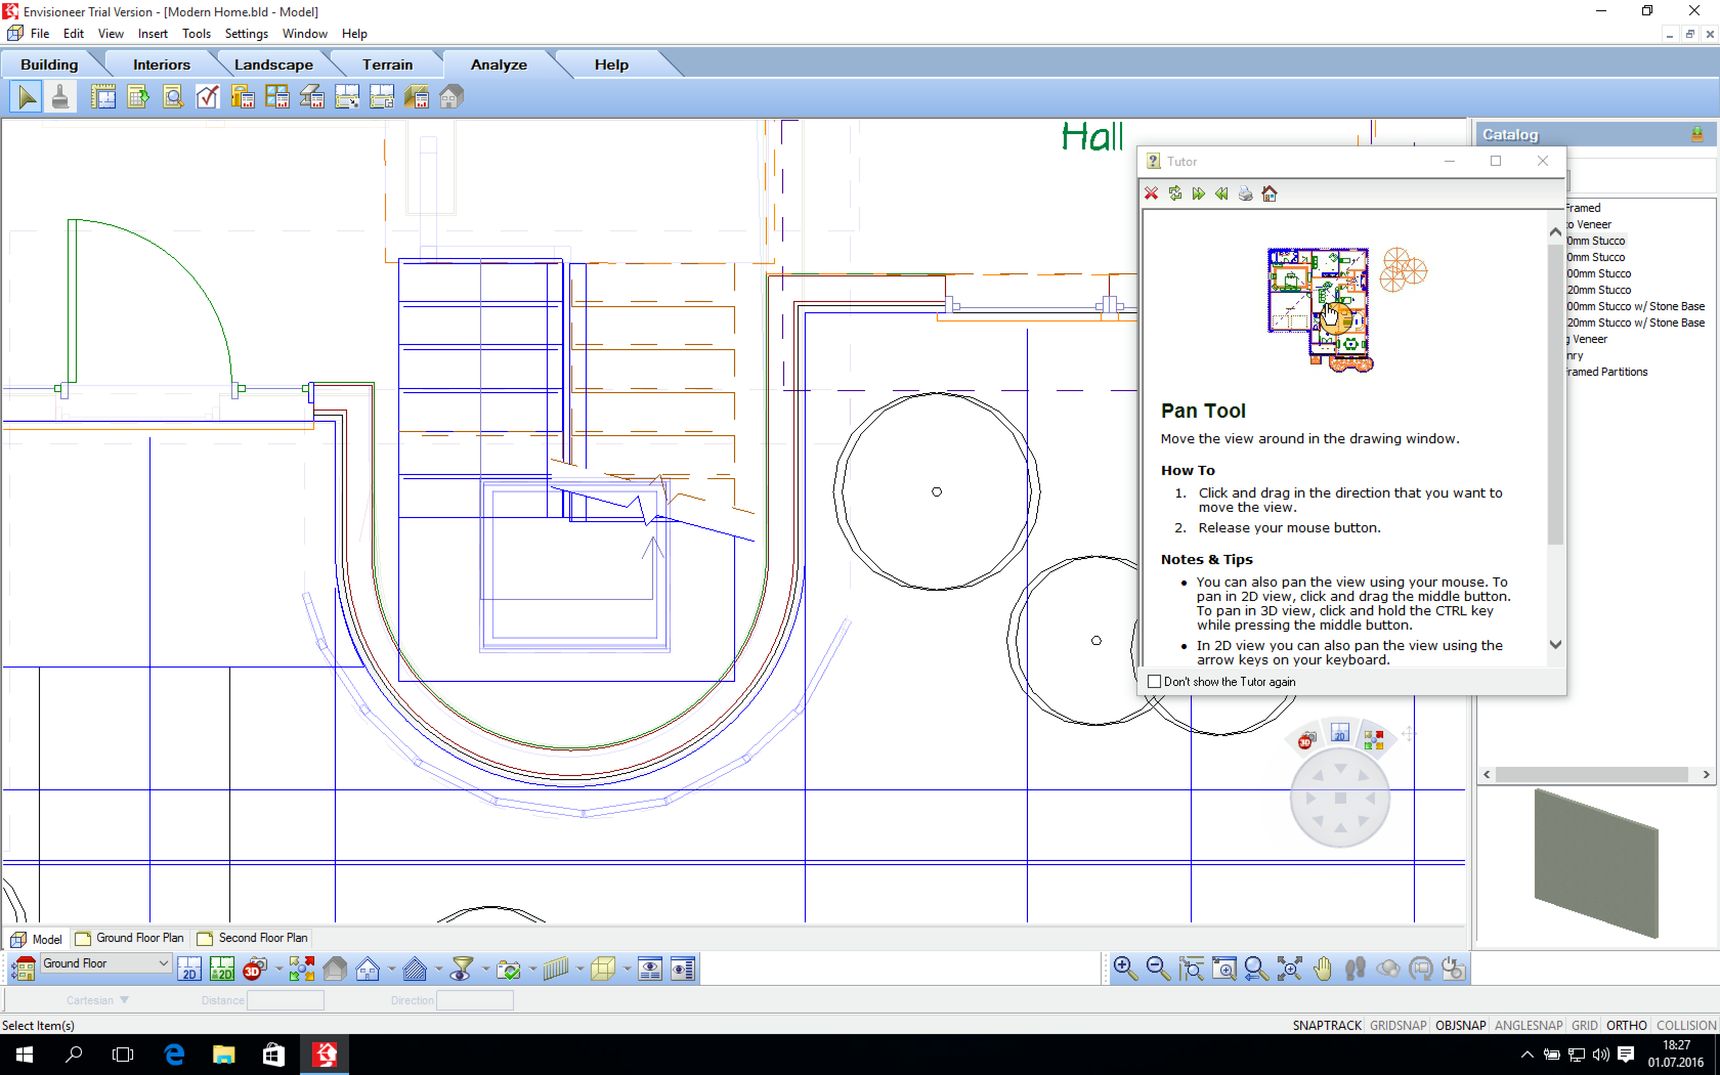Select the gray hidden-line house display icon
This screenshot has height=1075, width=1720.
[x=335, y=968]
